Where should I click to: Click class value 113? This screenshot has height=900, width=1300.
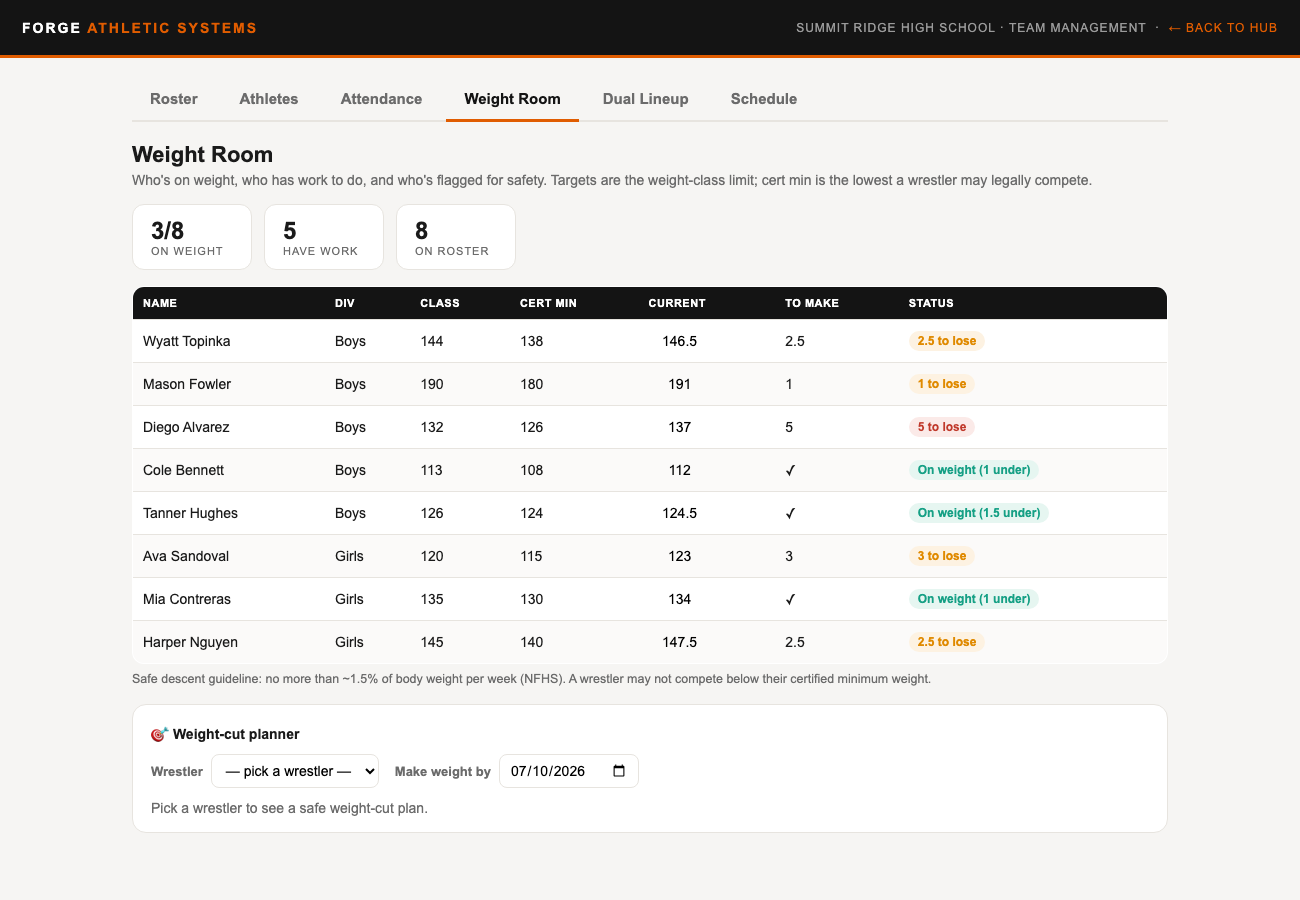point(431,470)
